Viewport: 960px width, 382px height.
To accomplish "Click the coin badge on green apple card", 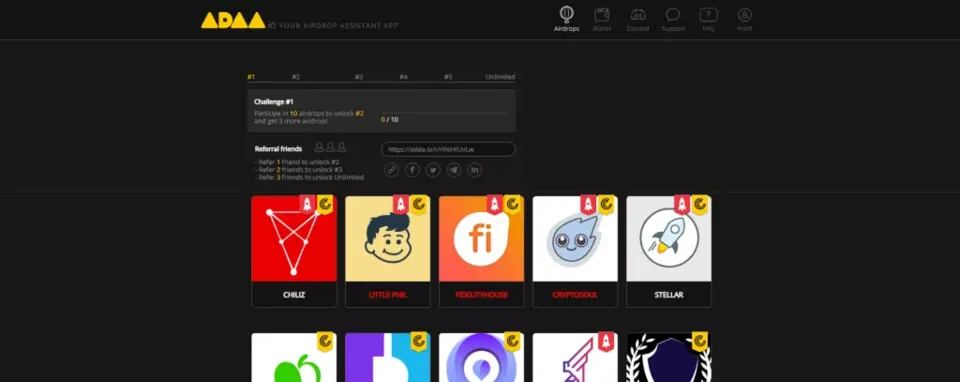I will click(325, 342).
